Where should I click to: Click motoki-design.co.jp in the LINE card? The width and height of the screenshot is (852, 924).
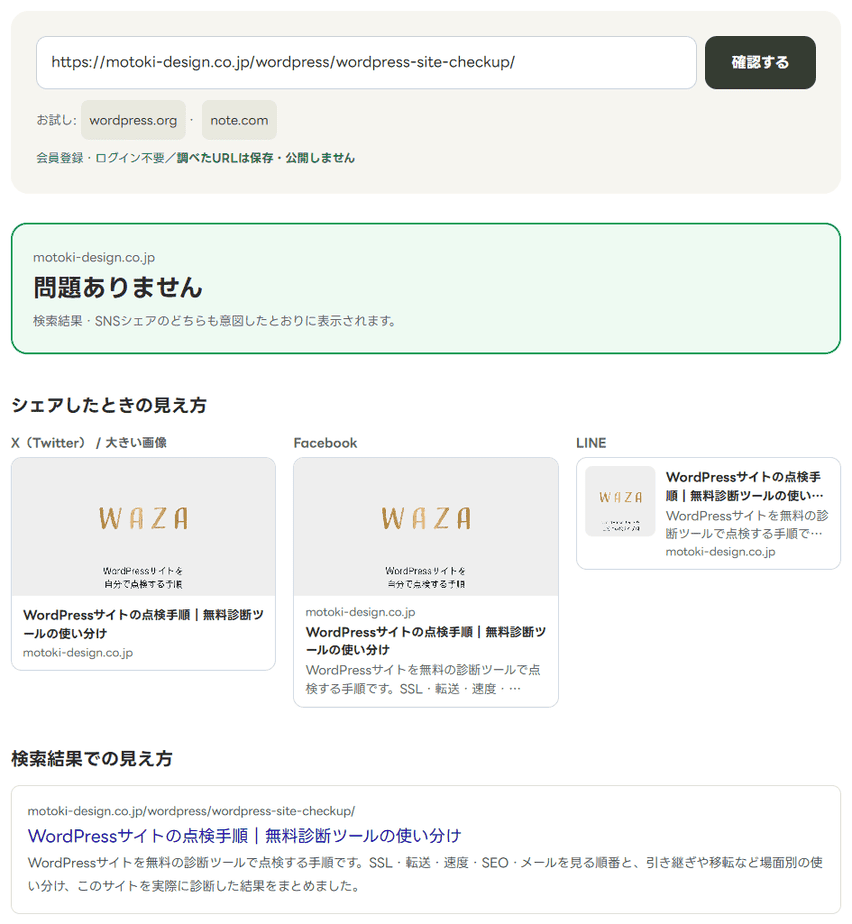click(720, 552)
